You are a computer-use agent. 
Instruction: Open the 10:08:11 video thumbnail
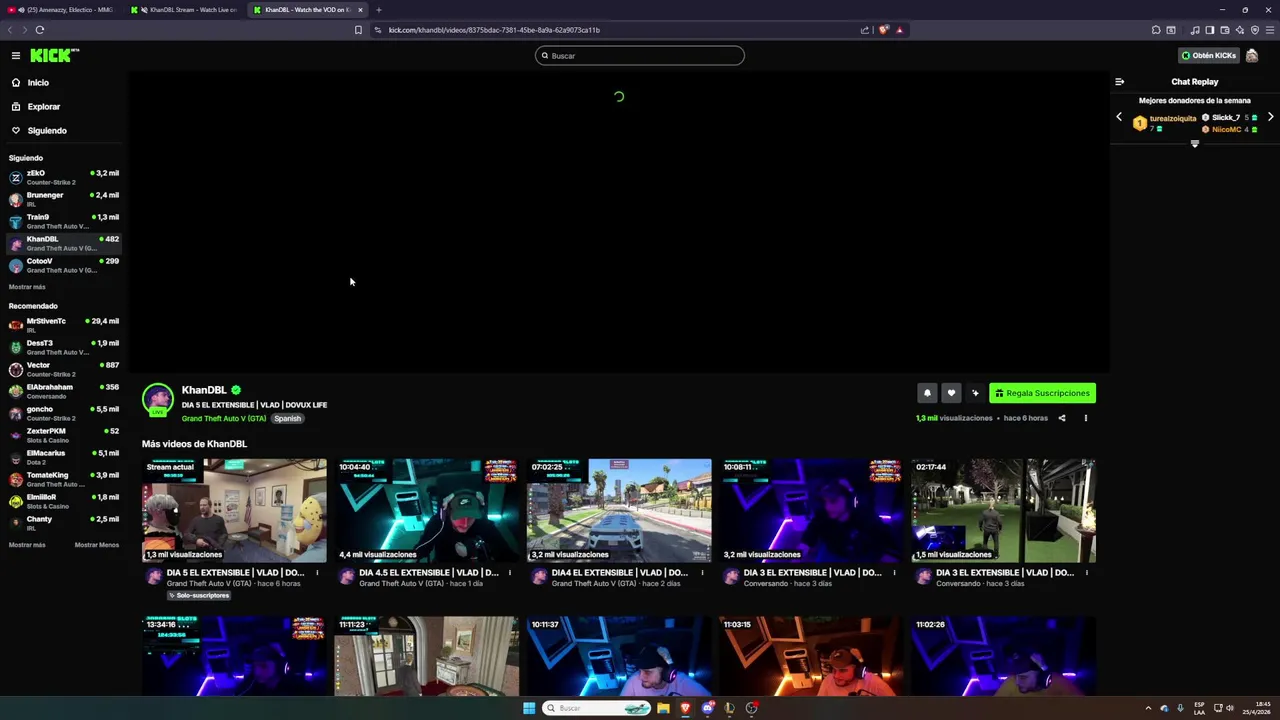coord(811,511)
